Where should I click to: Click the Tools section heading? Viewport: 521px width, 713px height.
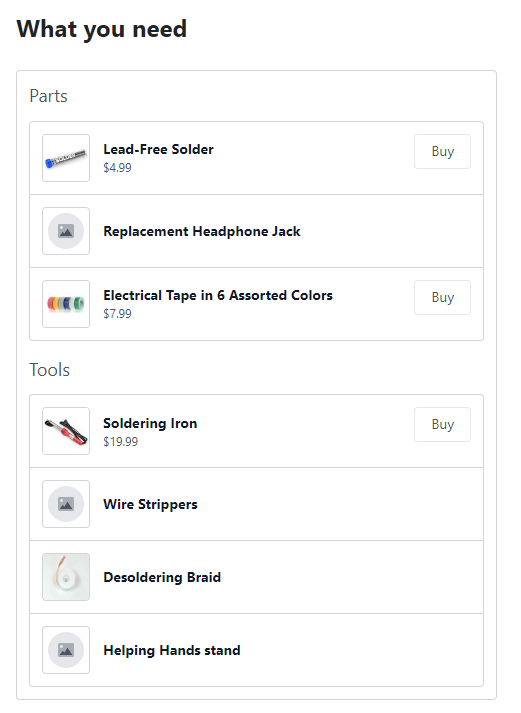50,370
